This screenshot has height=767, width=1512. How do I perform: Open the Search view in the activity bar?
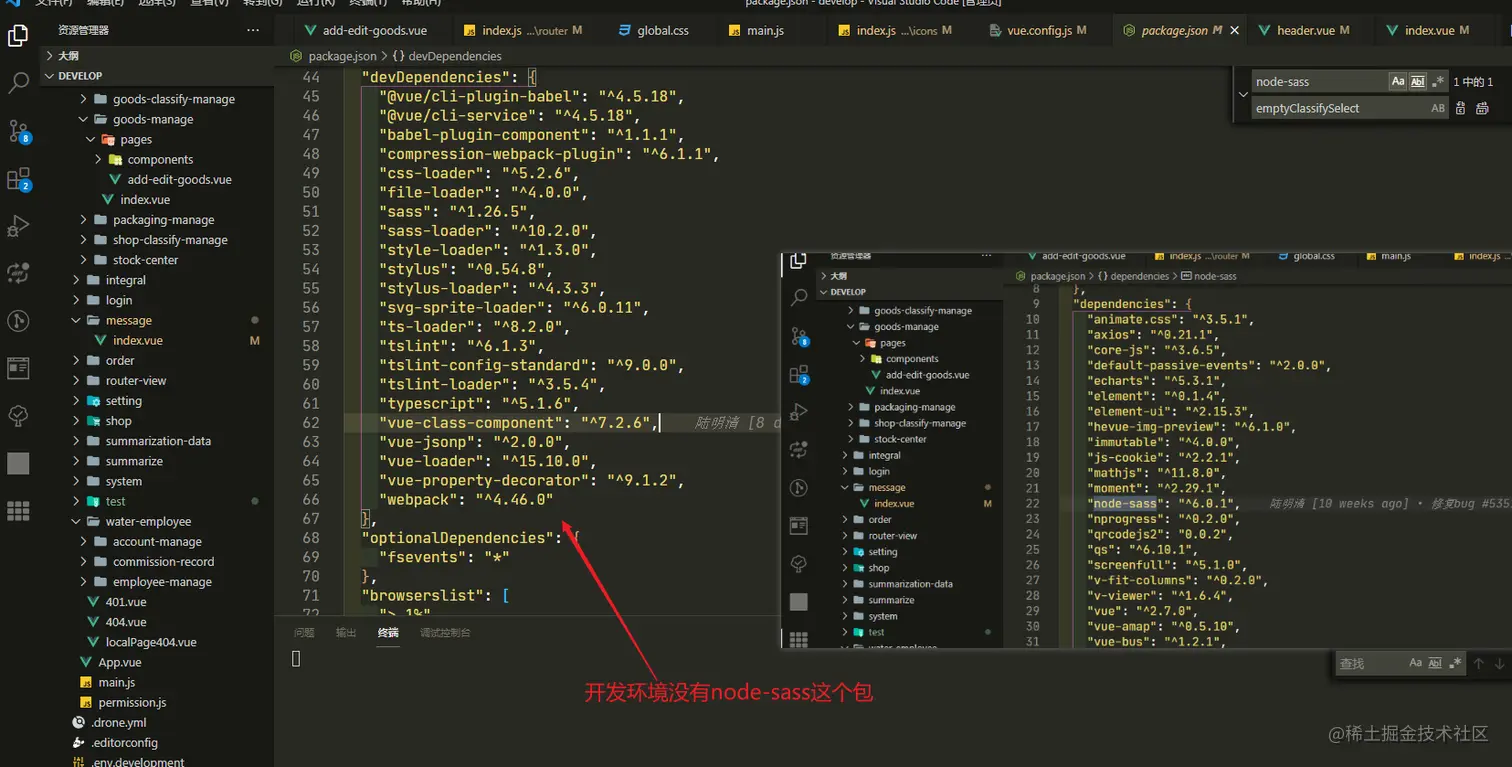18,83
